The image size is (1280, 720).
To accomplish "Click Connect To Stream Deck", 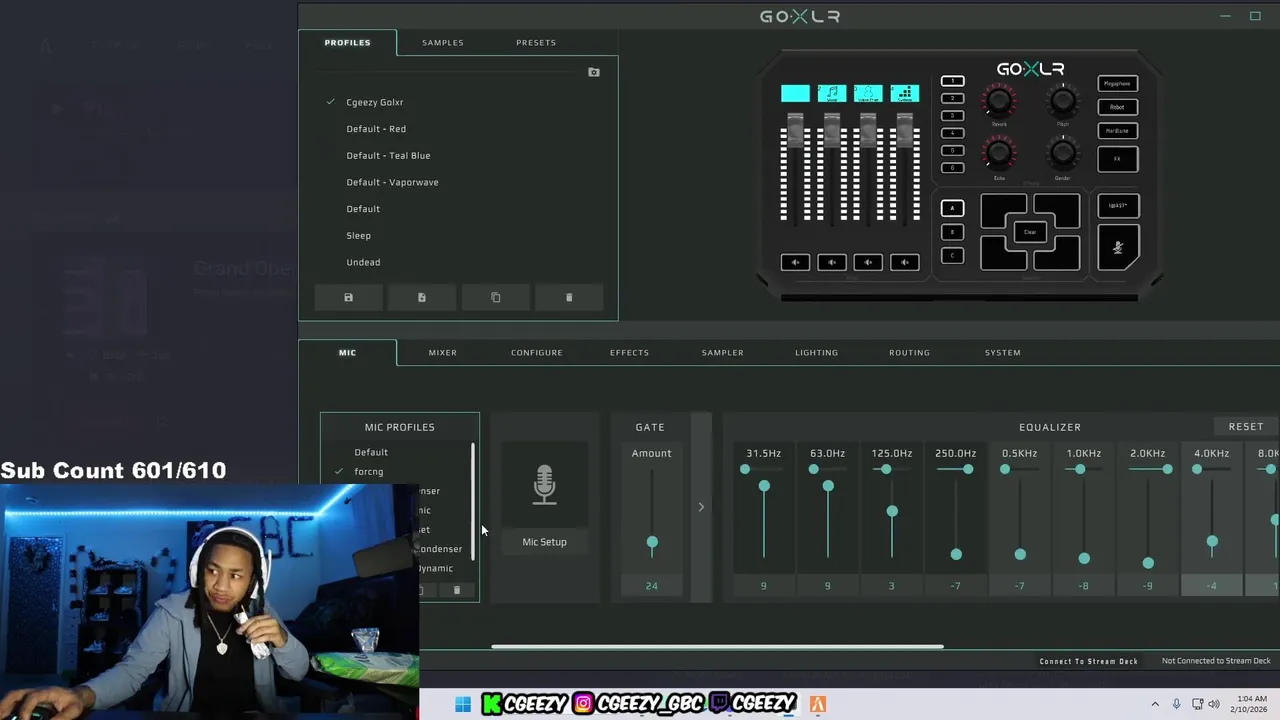I will [1088, 661].
